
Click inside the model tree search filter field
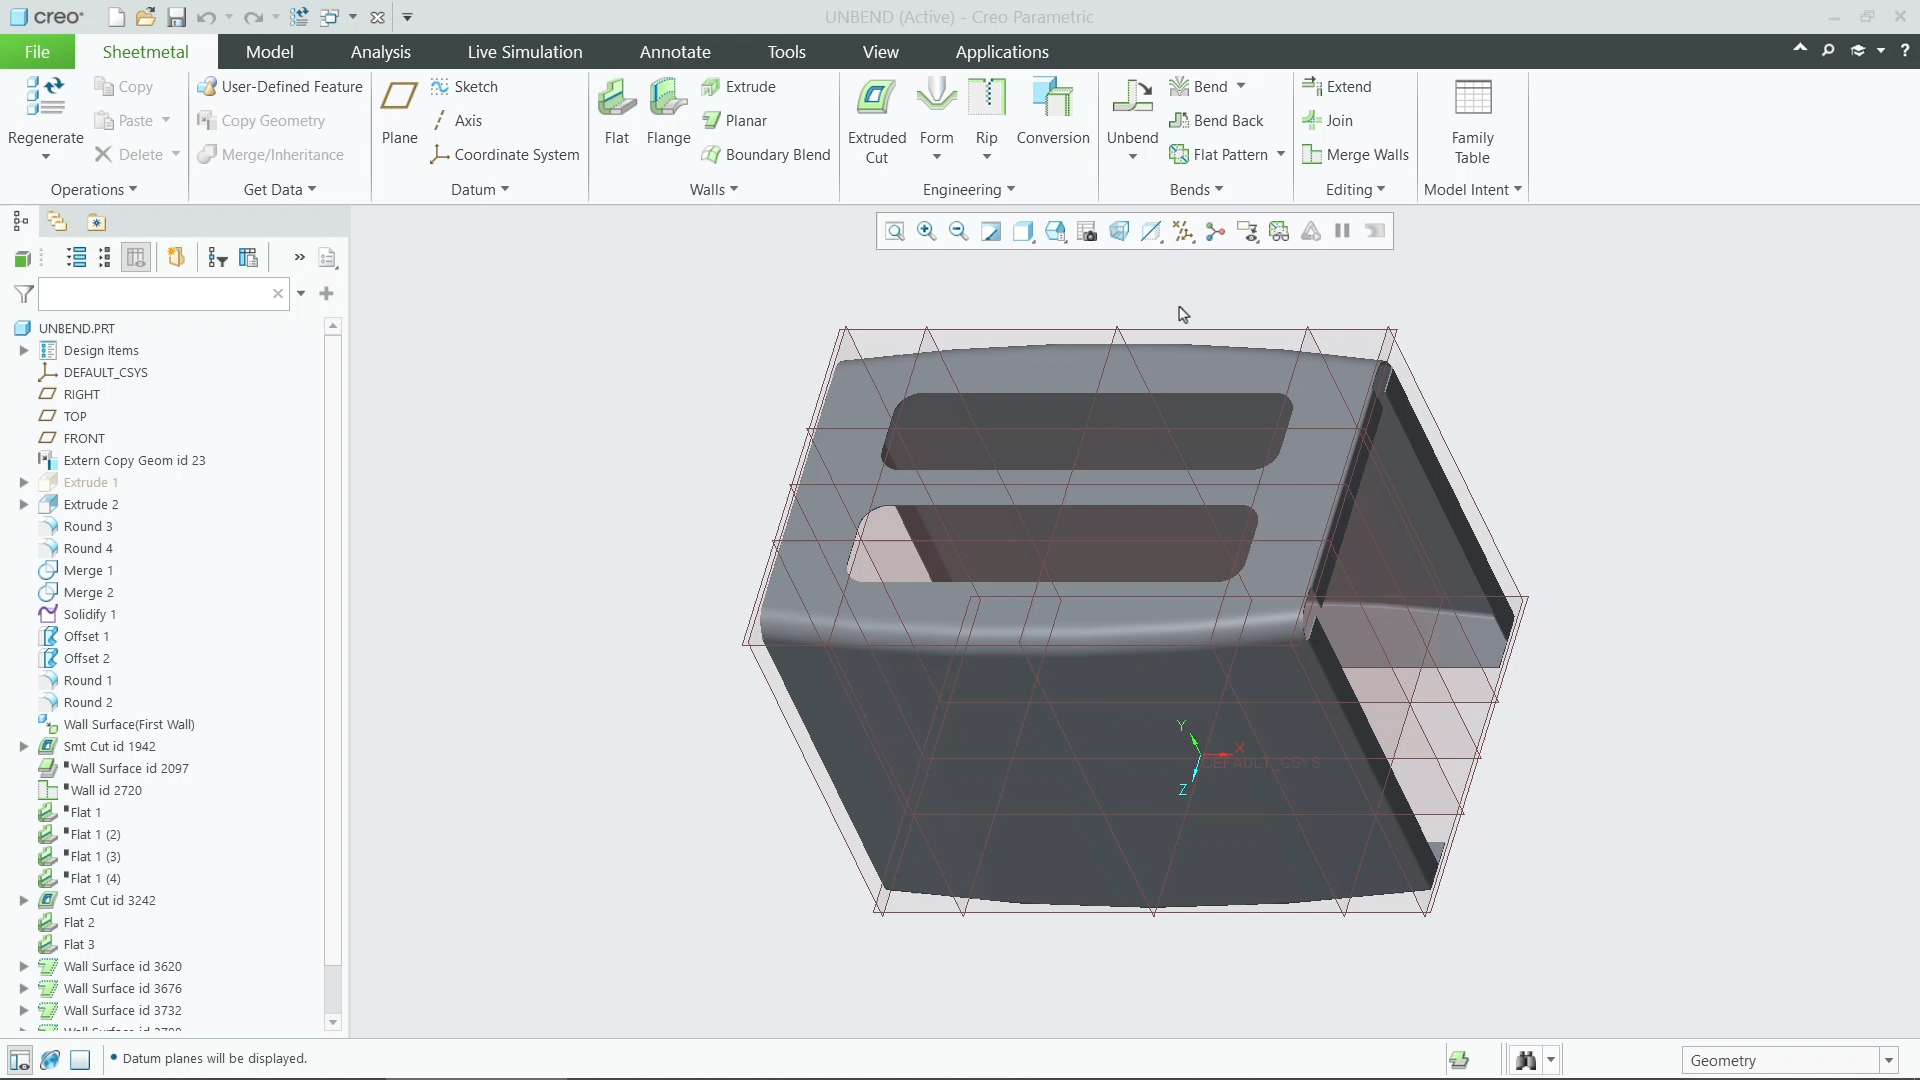tap(150, 293)
